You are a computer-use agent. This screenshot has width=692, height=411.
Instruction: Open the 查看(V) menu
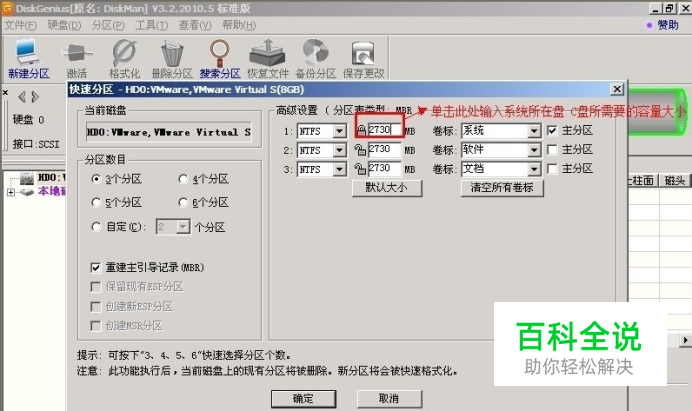(195, 25)
